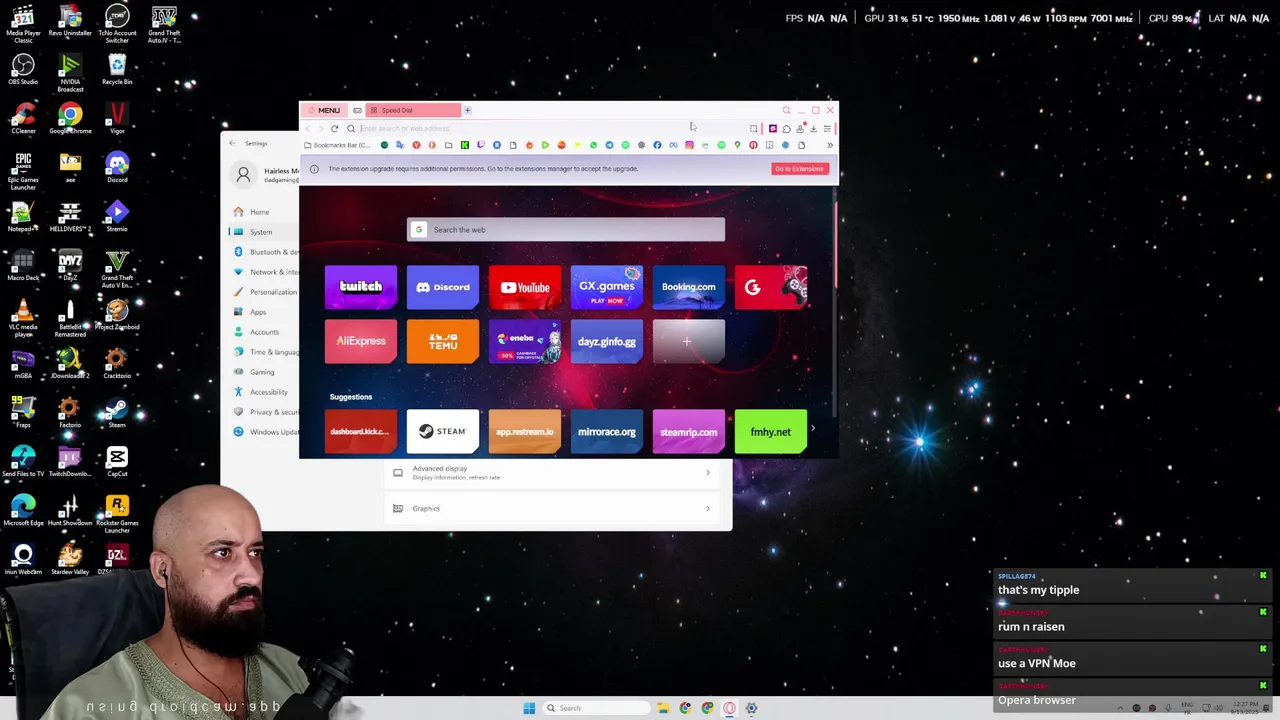The height and width of the screenshot is (720, 1280).
Task: Open the Windows Start button
Action: [529, 708]
